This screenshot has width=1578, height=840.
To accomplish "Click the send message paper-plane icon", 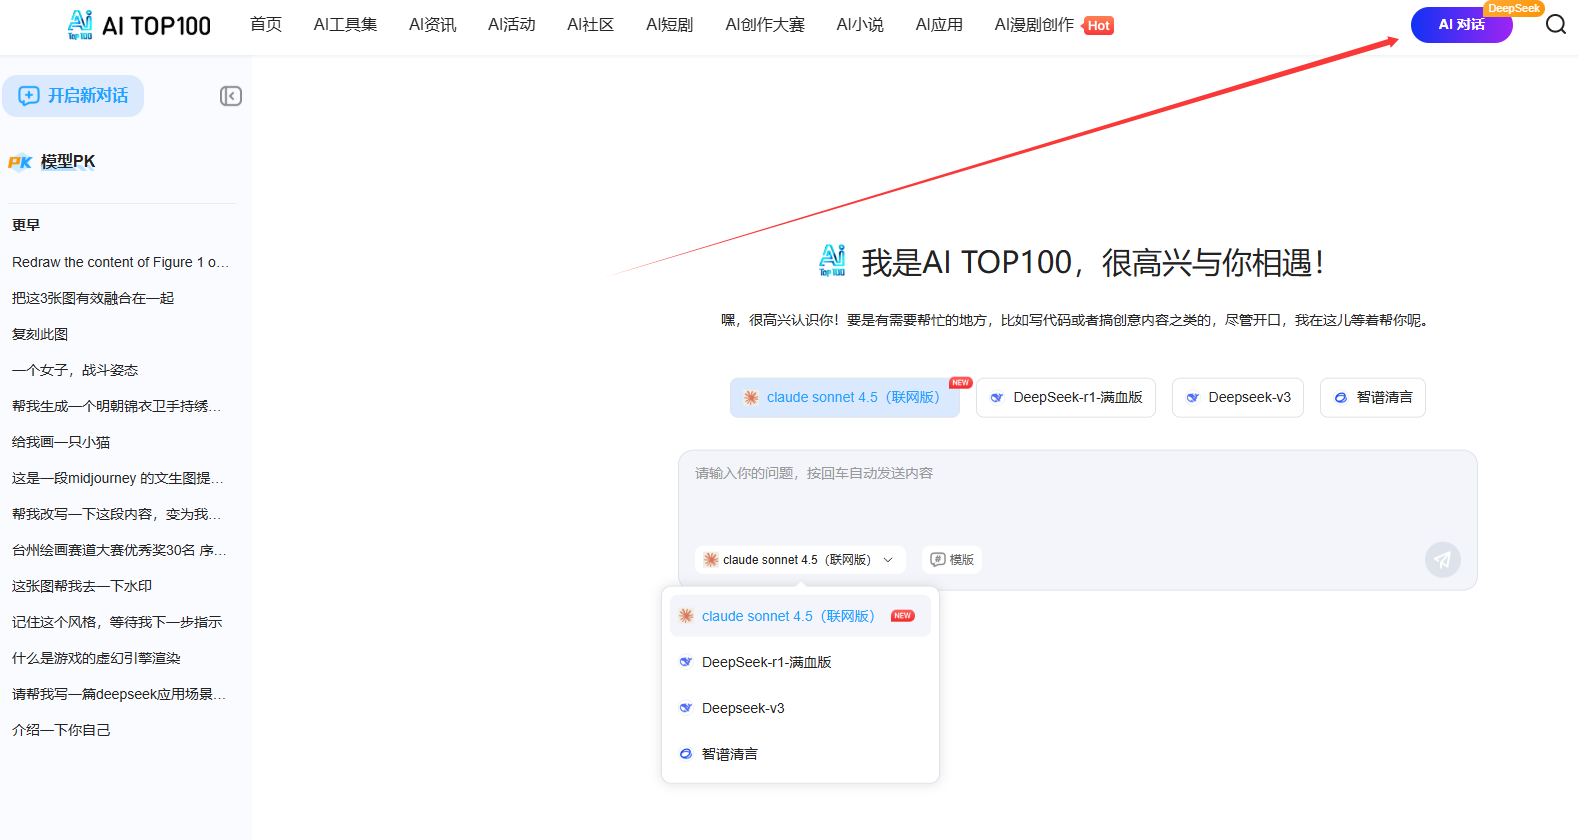I will pos(1442,559).
